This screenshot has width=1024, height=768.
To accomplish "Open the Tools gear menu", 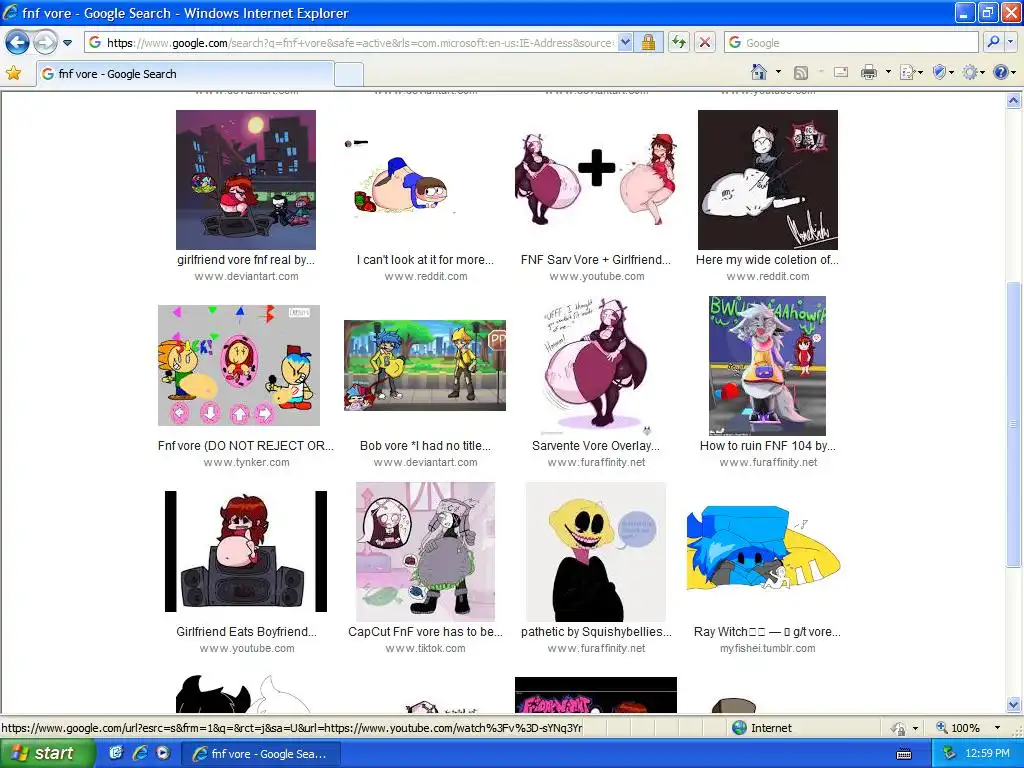I will pos(973,72).
